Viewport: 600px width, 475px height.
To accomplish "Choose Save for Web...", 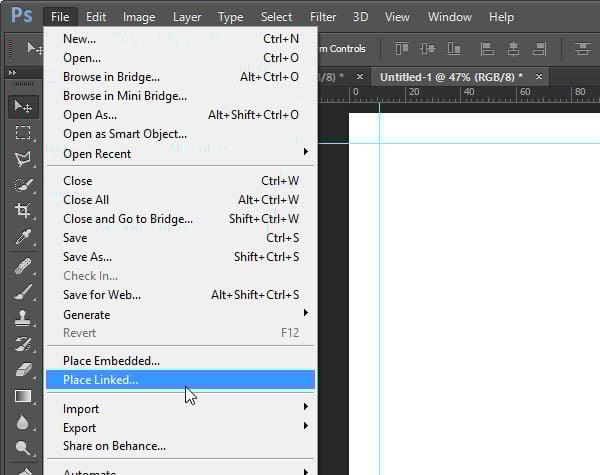I will pyautogui.click(x=180, y=295).
